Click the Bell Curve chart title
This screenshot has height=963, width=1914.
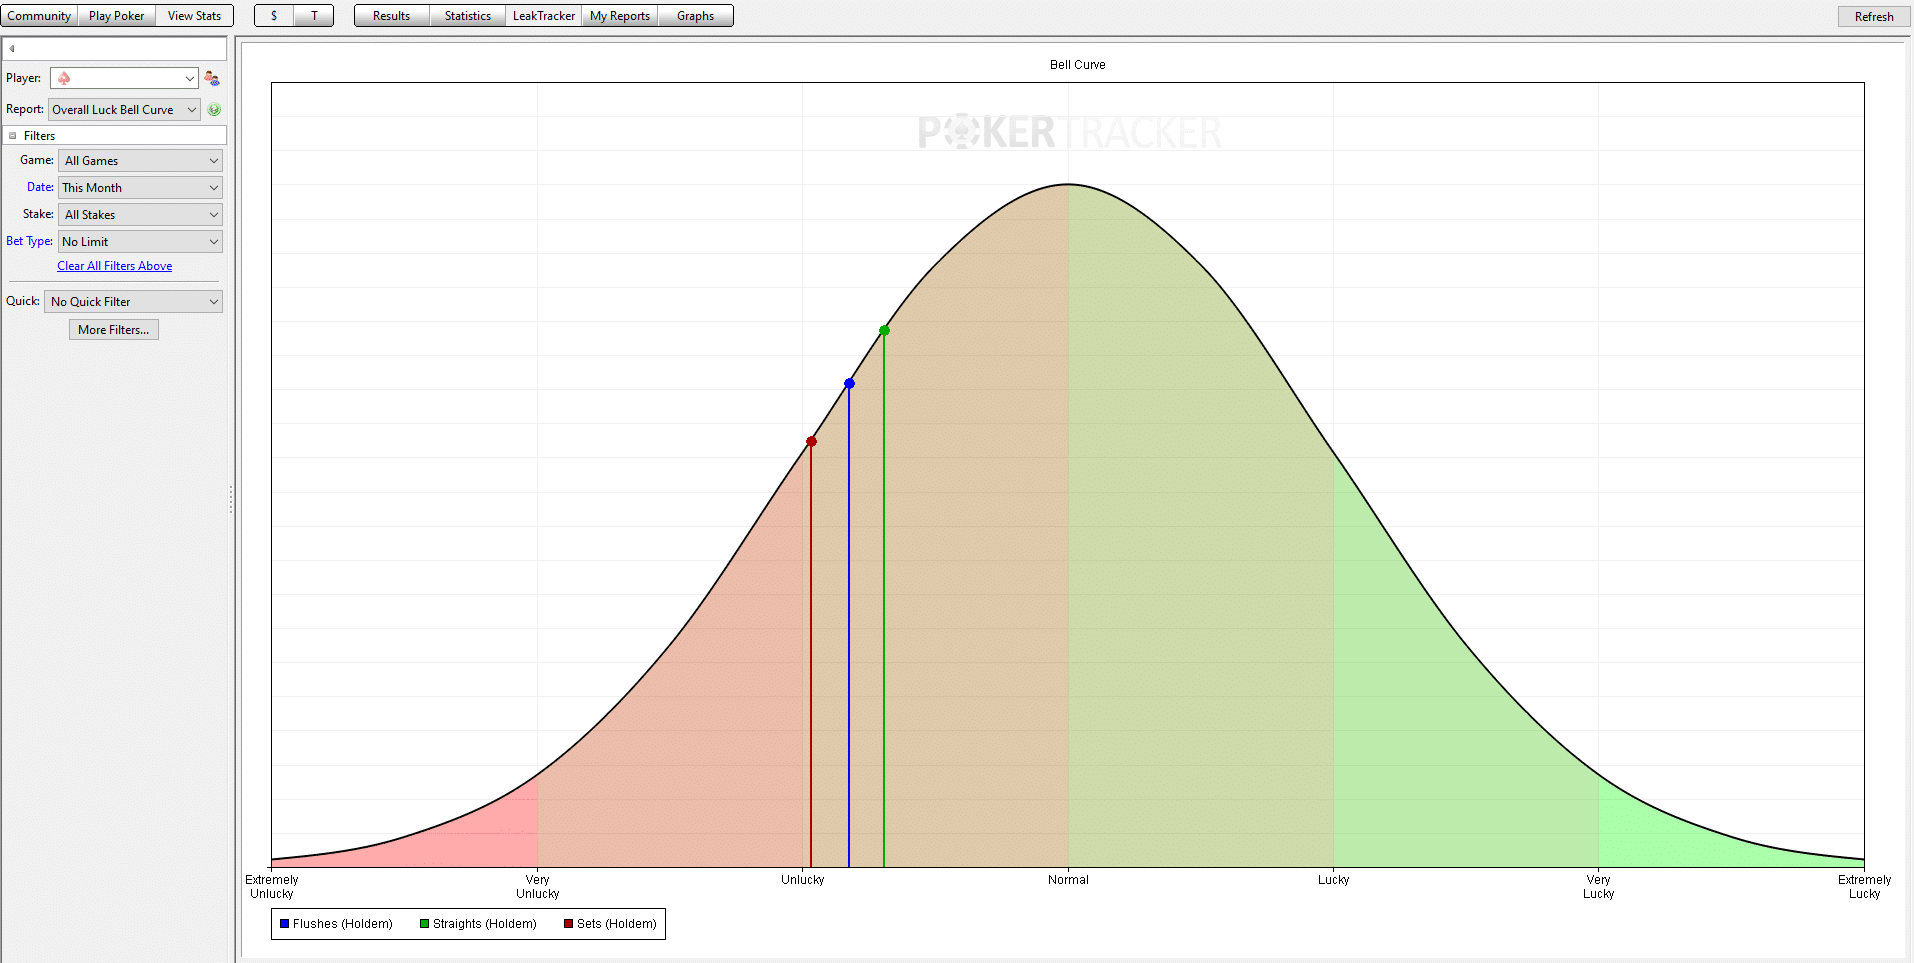coord(1078,65)
